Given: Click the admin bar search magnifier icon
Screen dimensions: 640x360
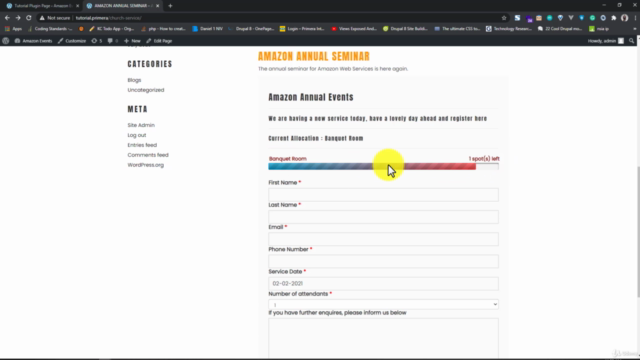Looking at the screenshot, I should (631, 41).
